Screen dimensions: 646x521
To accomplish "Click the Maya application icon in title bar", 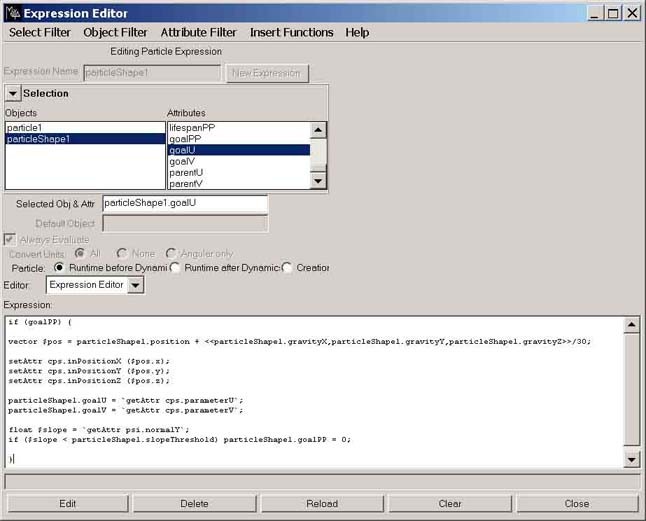I will coord(11,13).
